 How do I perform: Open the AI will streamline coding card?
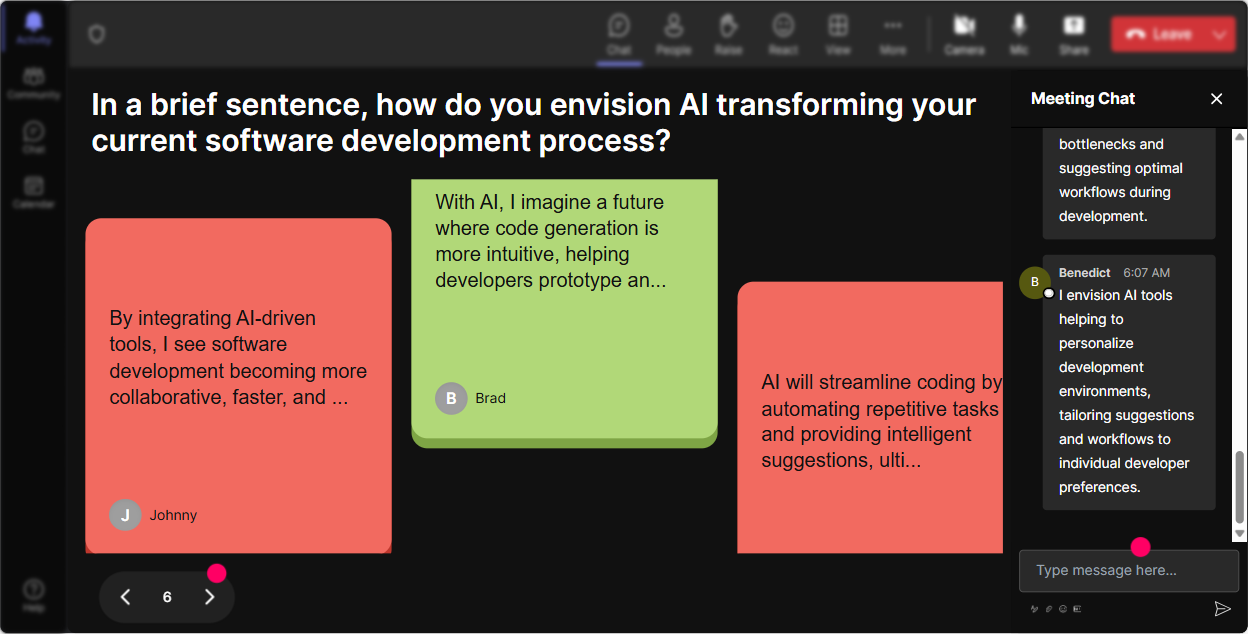point(870,417)
